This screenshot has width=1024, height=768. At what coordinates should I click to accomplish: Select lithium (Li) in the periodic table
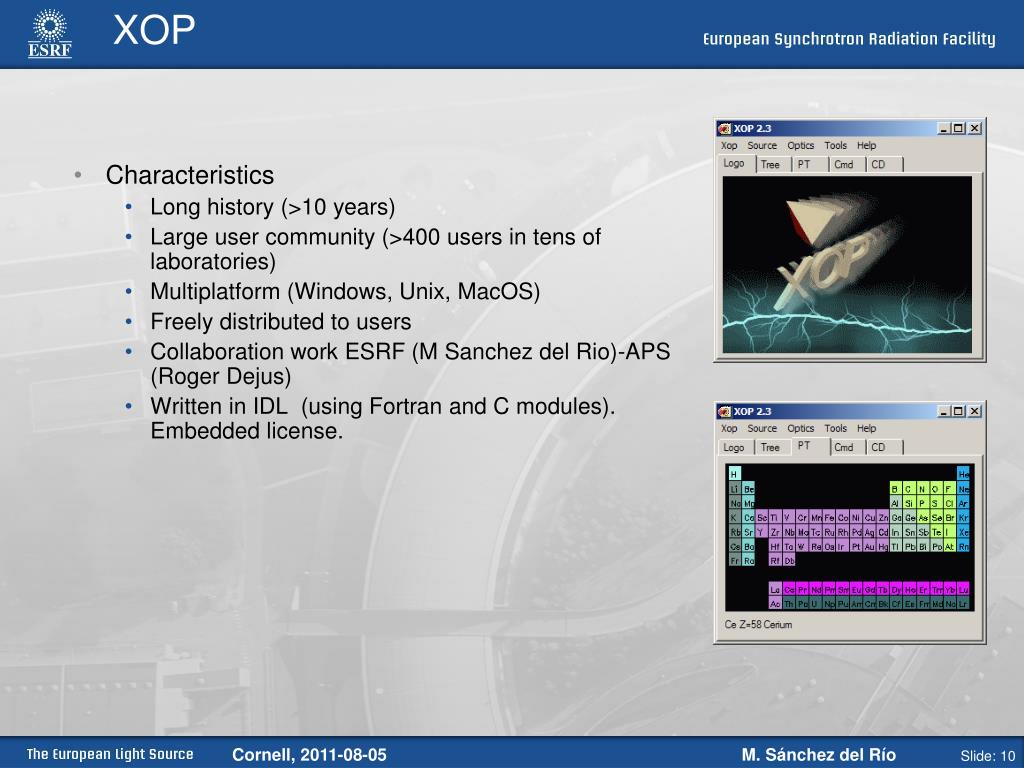coord(735,488)
